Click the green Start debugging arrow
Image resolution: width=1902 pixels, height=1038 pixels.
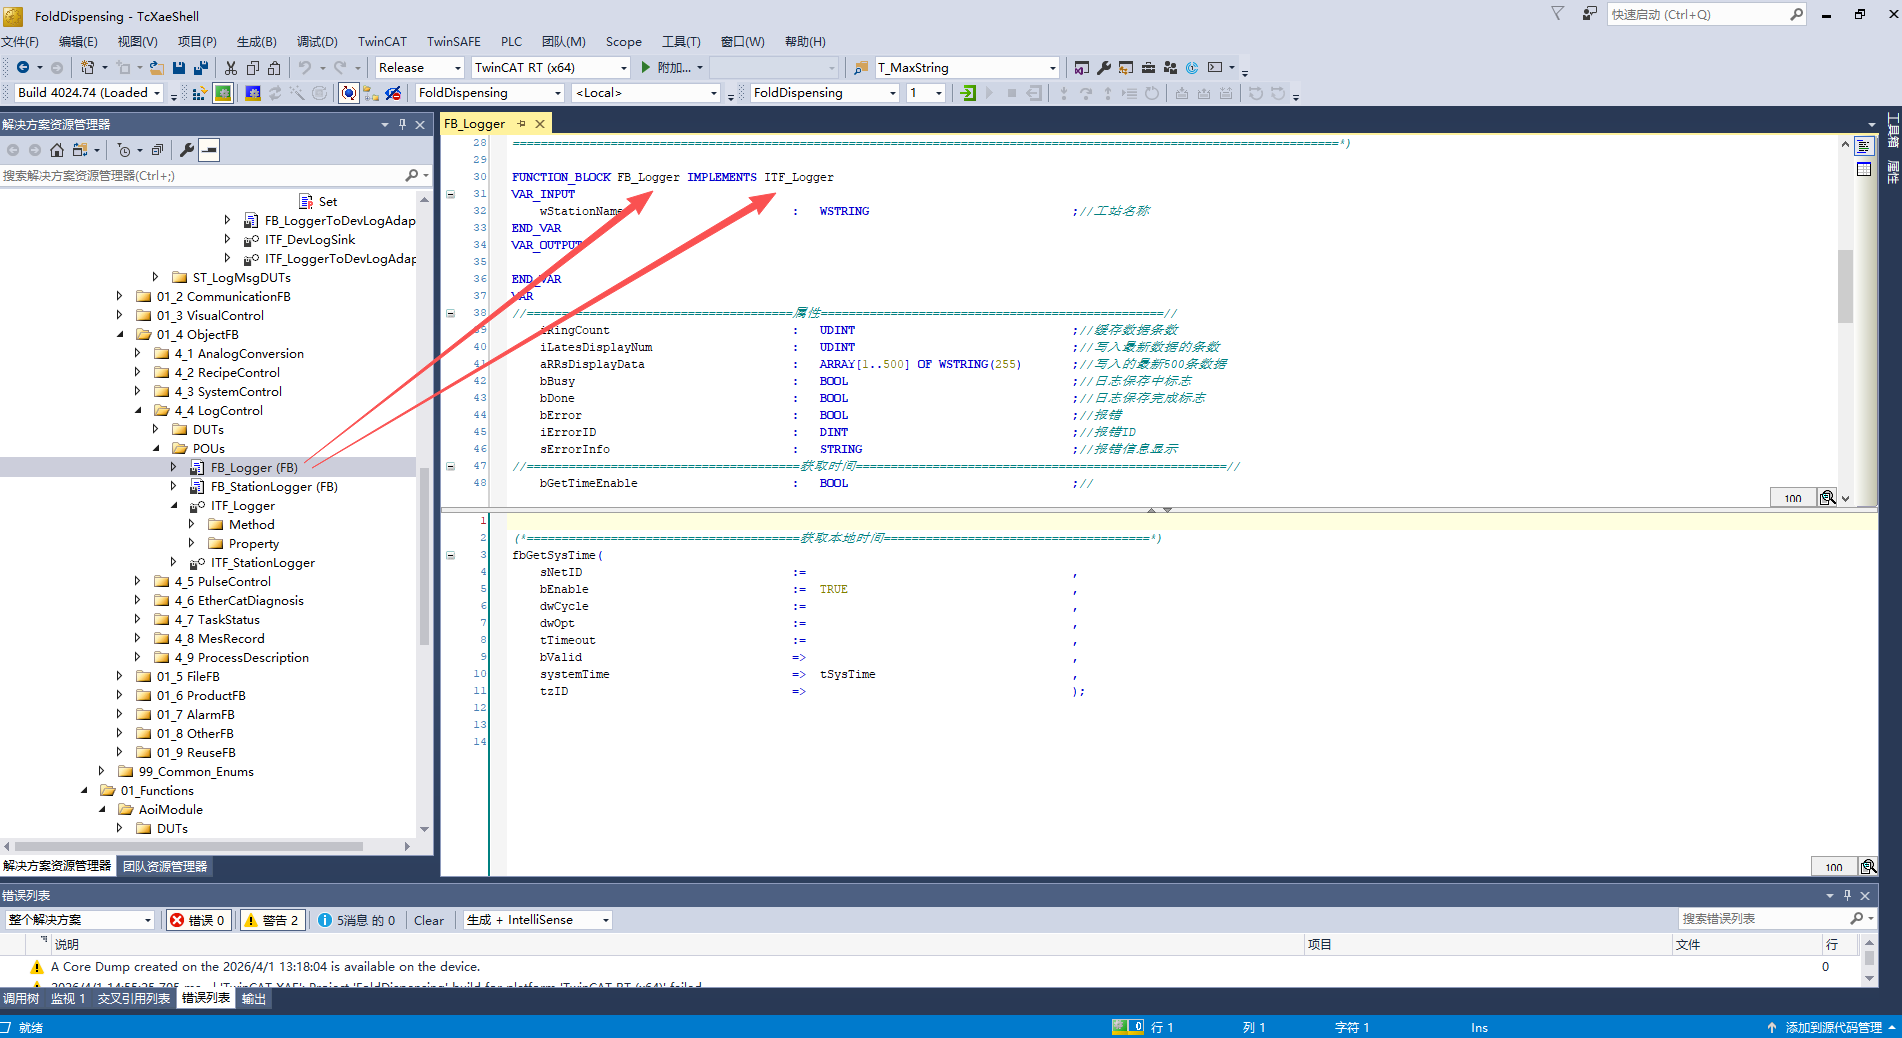click(x=646, y=68)
